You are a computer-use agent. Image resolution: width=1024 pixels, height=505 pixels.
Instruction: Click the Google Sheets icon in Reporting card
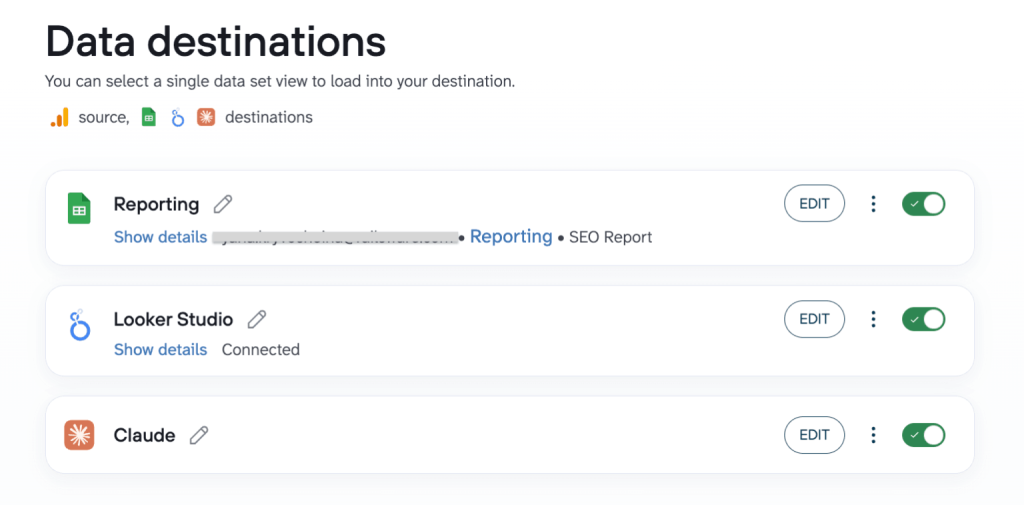pyautogui.click(x=79, y=208)
